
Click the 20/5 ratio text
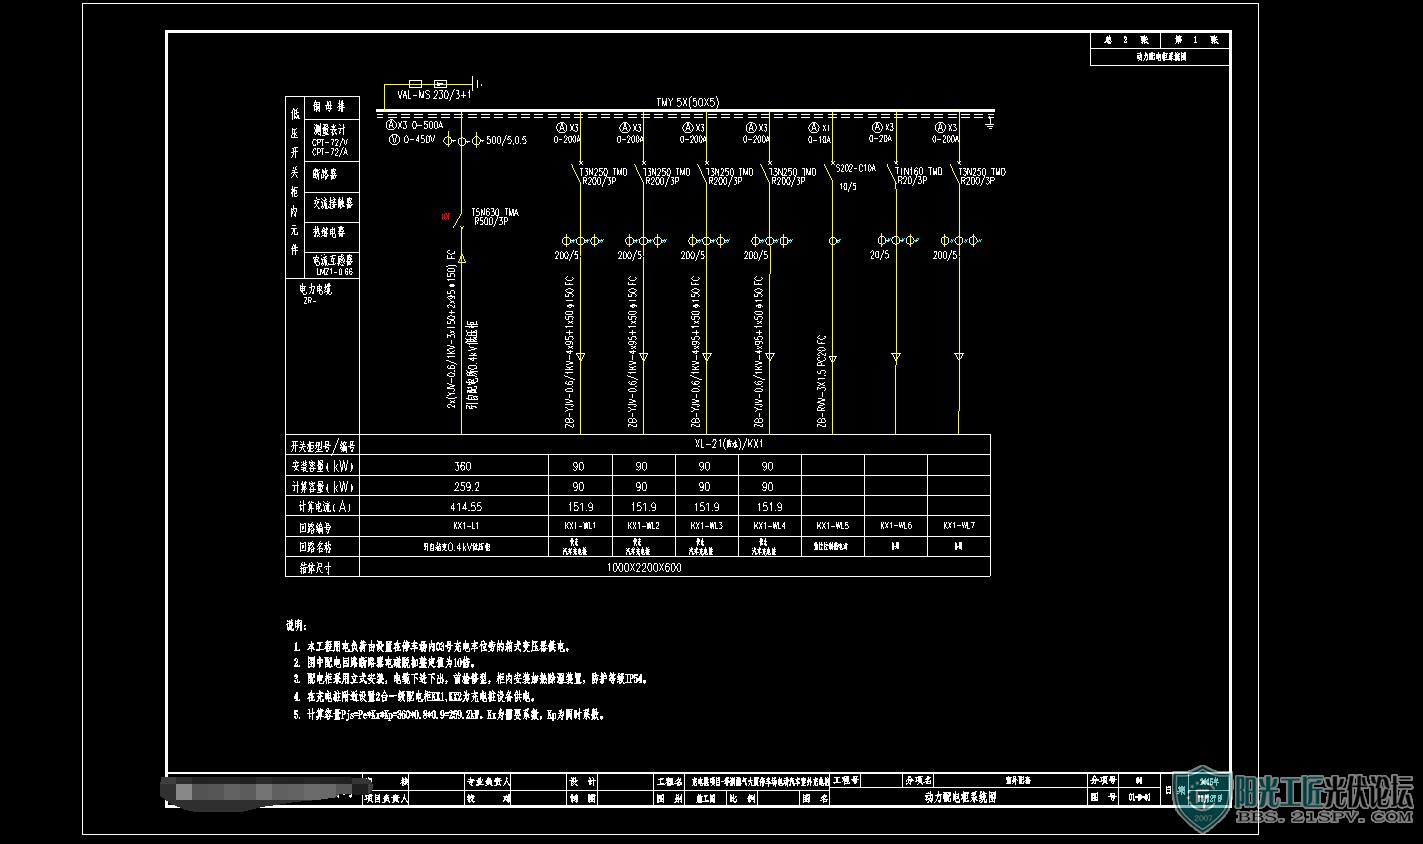point(879,255)
